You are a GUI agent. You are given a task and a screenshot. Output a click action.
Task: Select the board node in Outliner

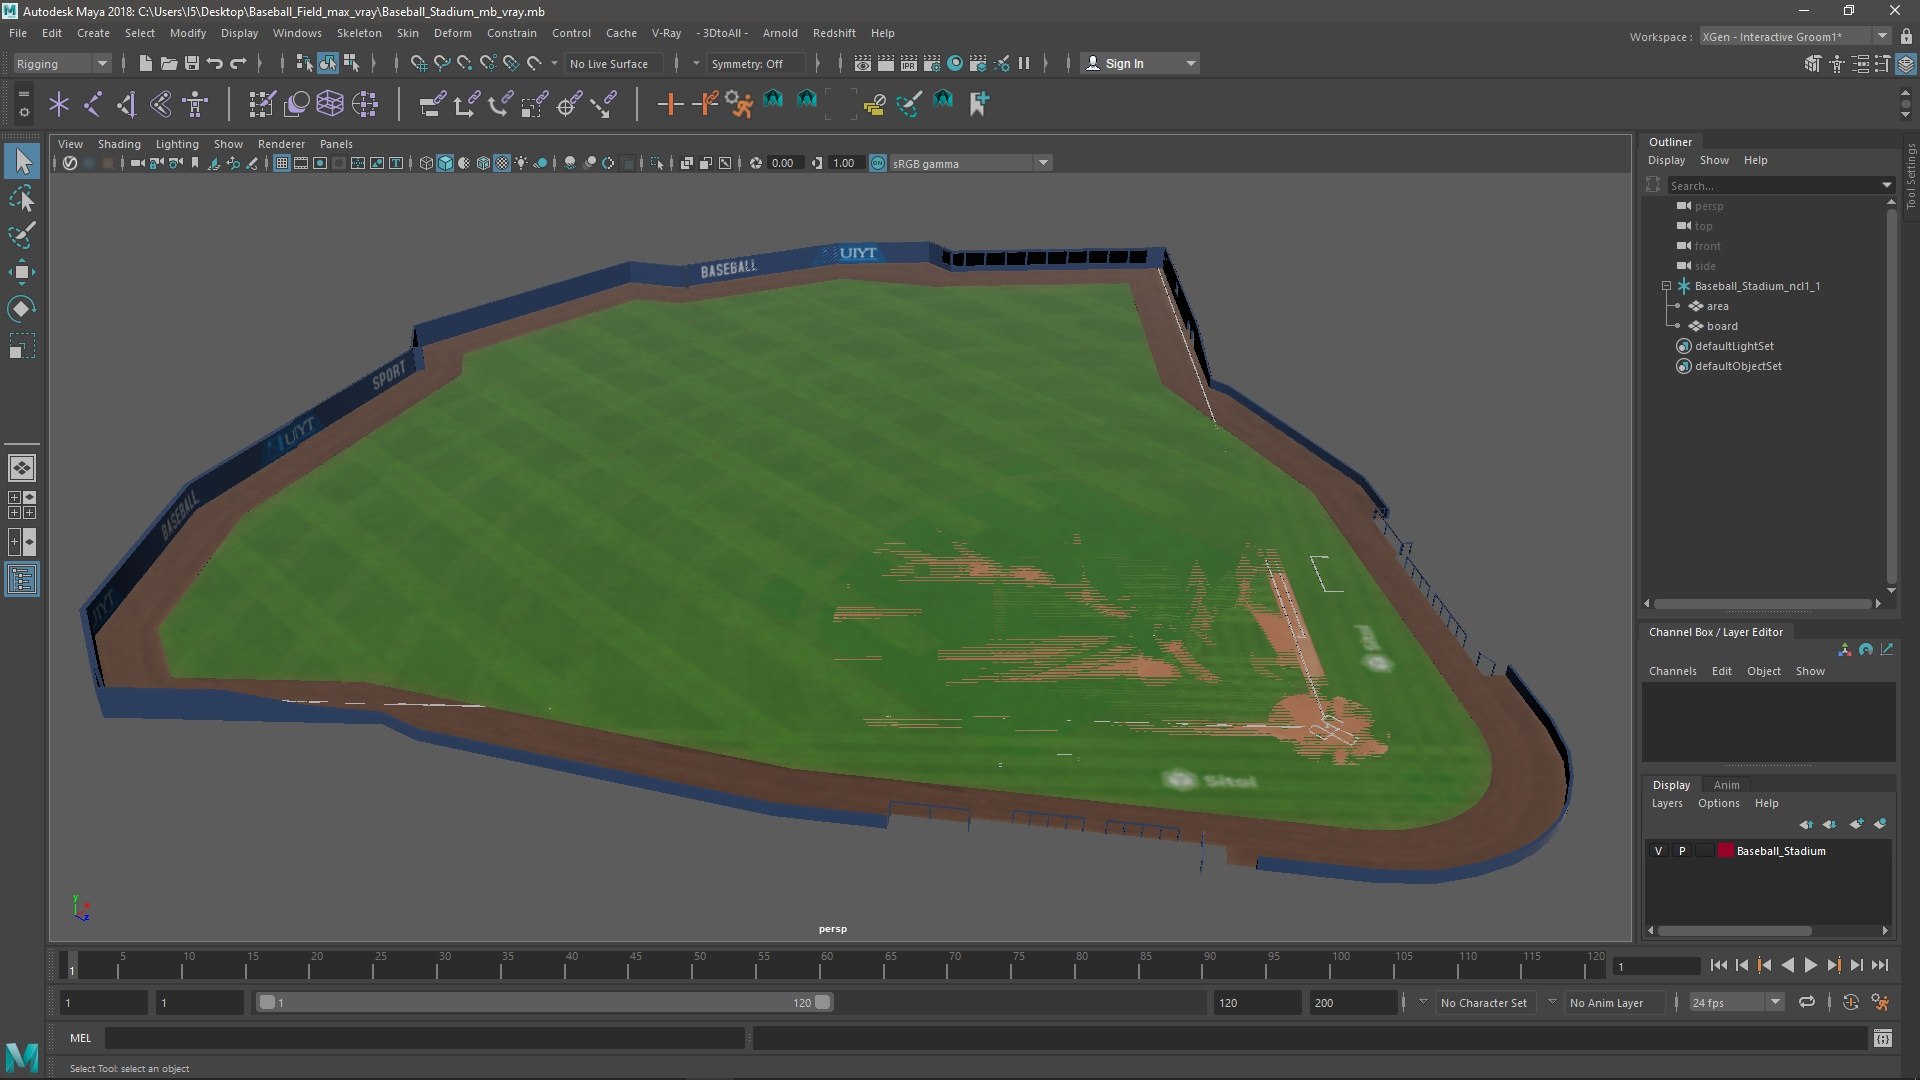tap(1722, 326)
